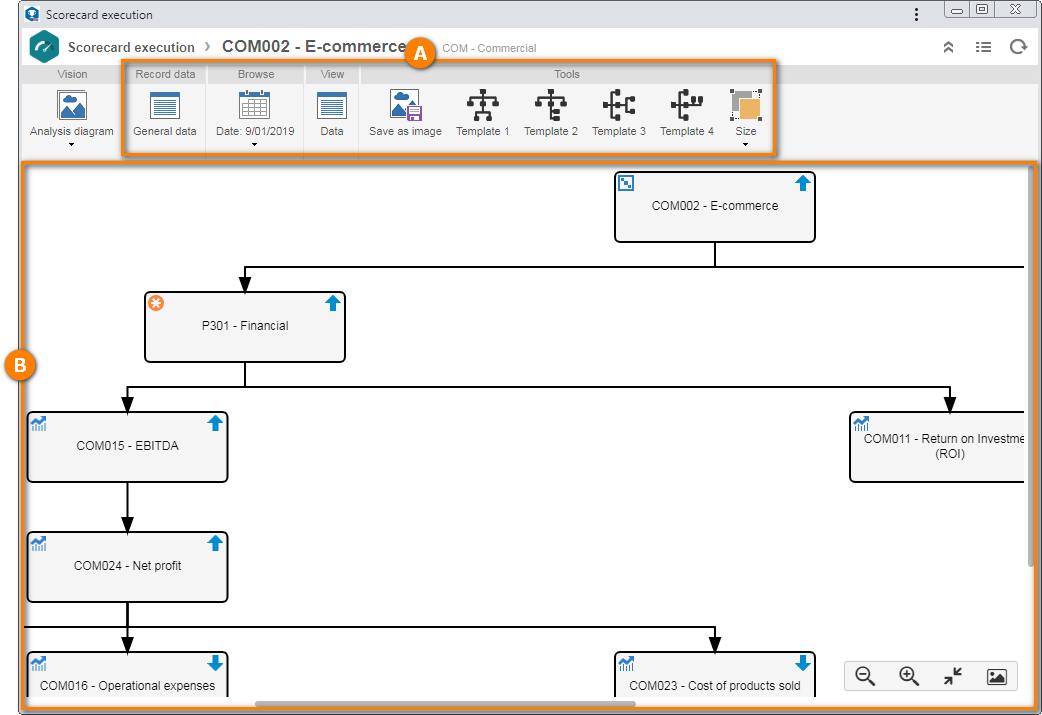Image resolution: width=1042 pixels, height=715 pixels.
Task: Click the COM - Commercial subtitle text
Action: pos(489,48)
